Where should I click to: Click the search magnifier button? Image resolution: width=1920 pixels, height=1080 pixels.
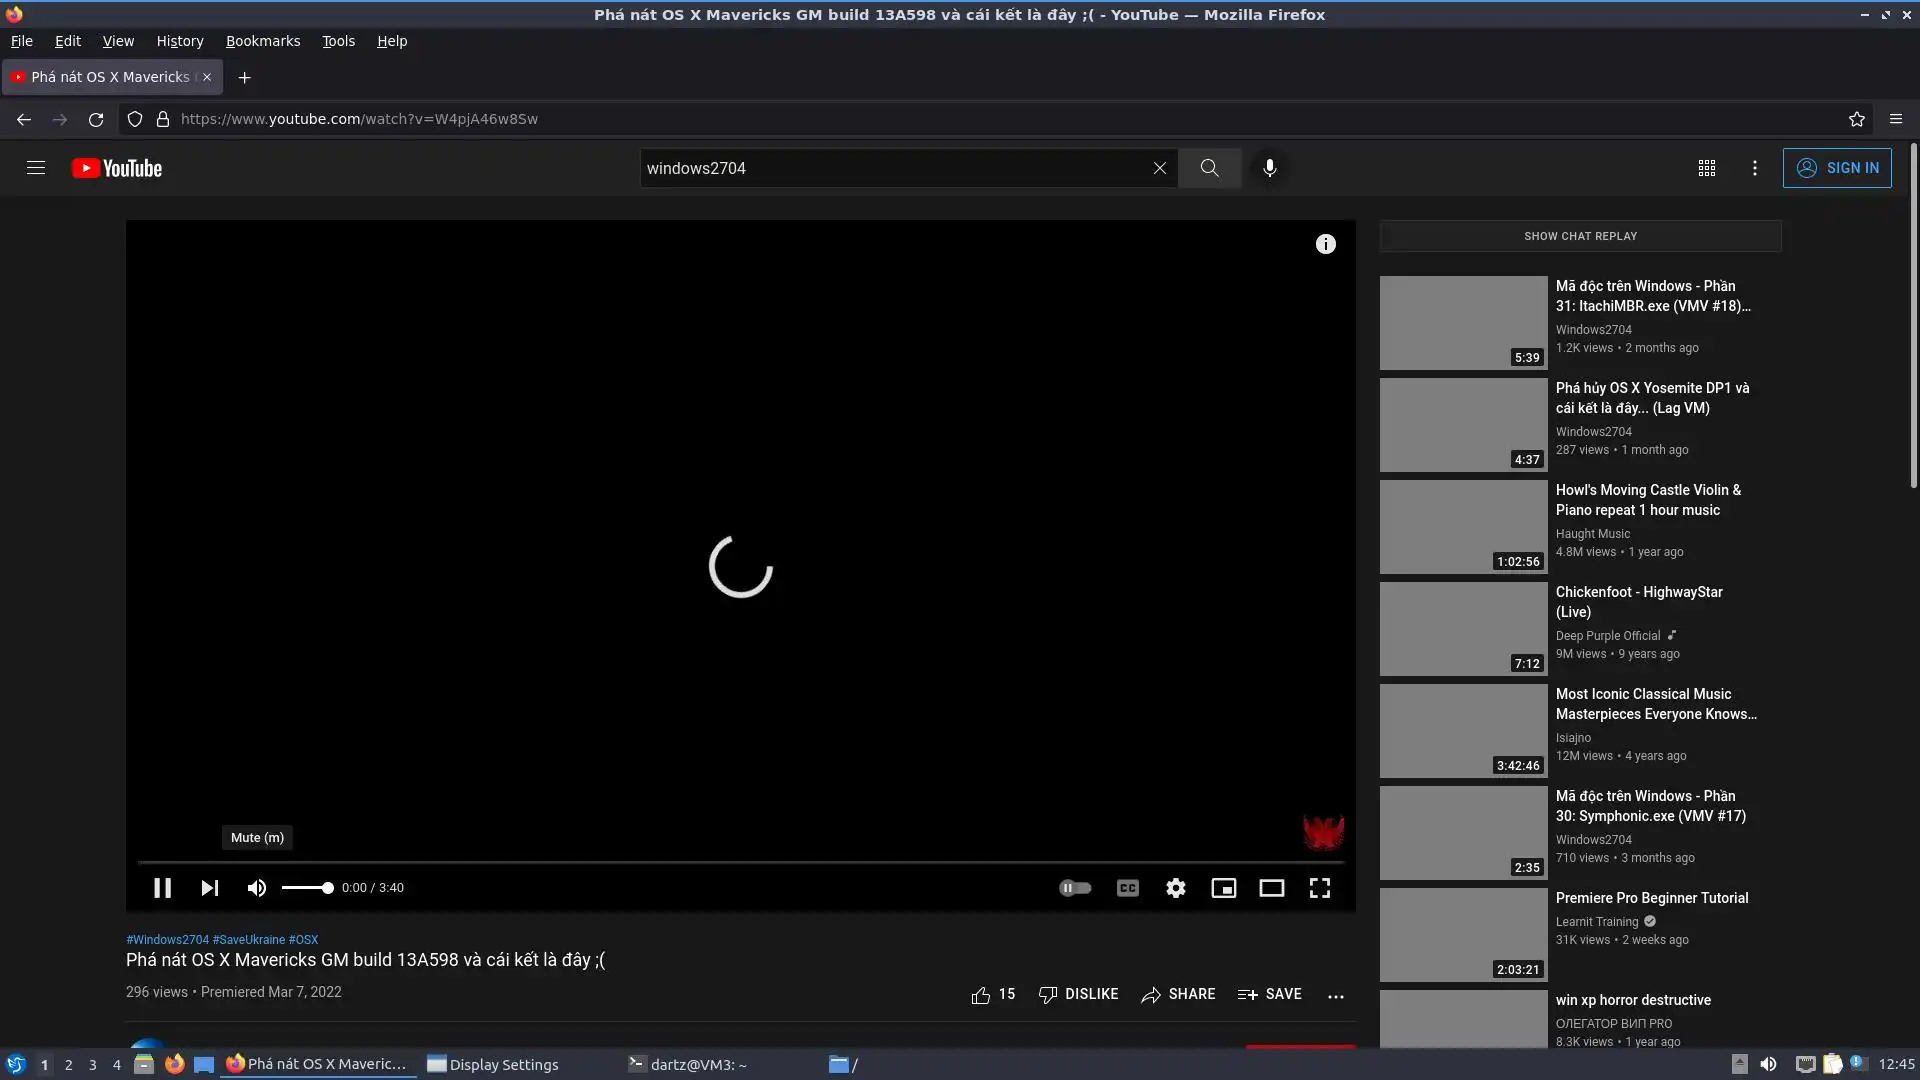(x=1210, y=168)
